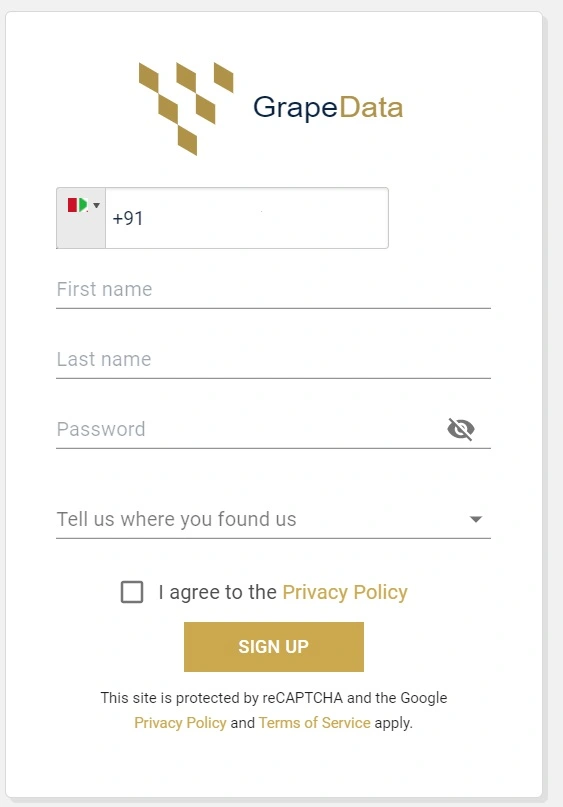Click the GrapeData brand name text
The image size is (563, 807).
click(x=328, y=108)
